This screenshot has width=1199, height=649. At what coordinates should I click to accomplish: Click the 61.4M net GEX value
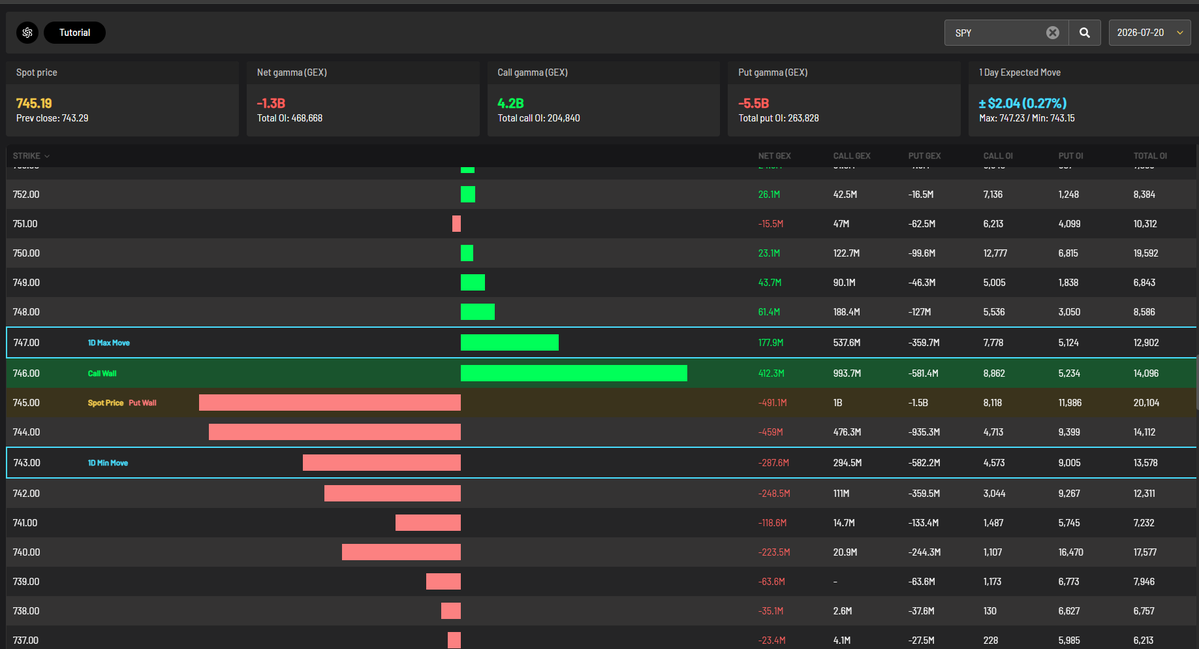769,312
